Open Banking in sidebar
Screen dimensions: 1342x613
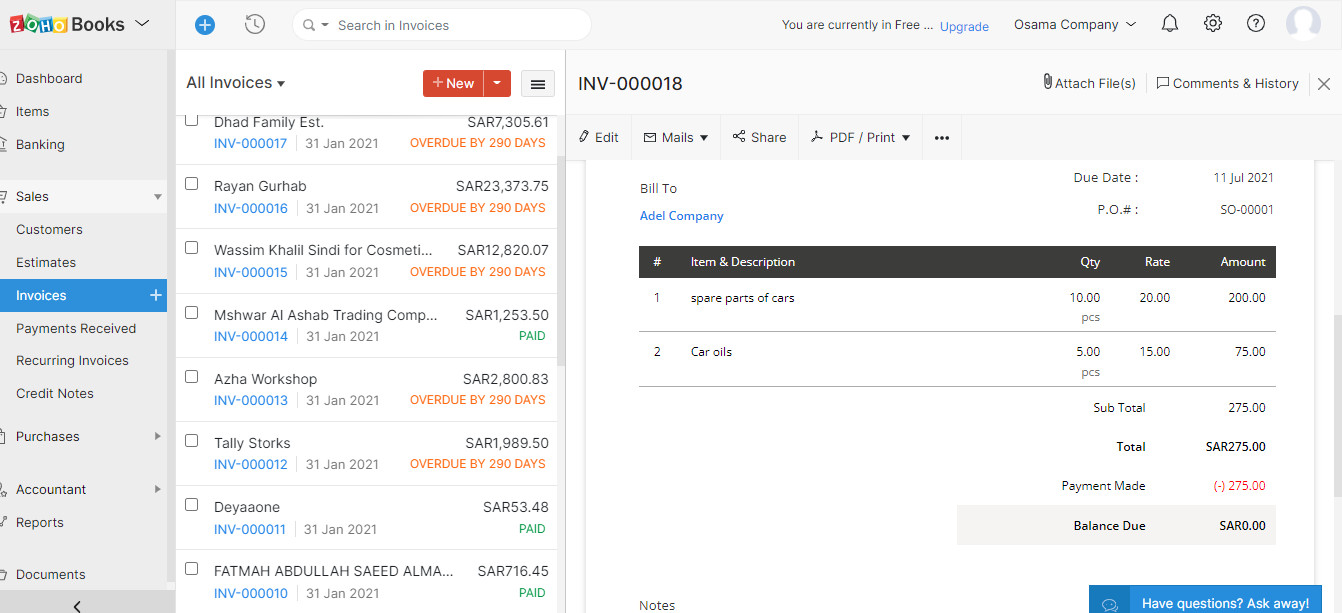tap(40, 145)
